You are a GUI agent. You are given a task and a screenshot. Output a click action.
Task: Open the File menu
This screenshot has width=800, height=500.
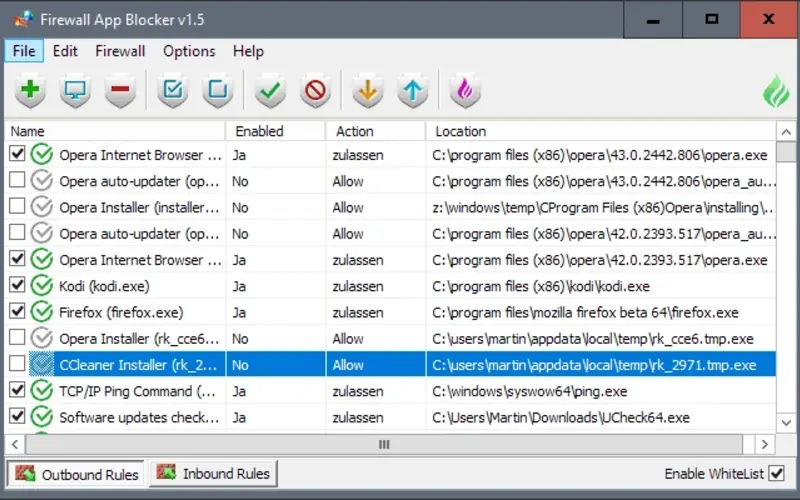24,51
